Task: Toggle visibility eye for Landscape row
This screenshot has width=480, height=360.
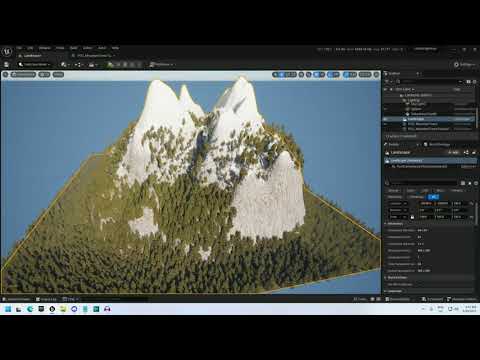Action: click(x=384, y=119)
